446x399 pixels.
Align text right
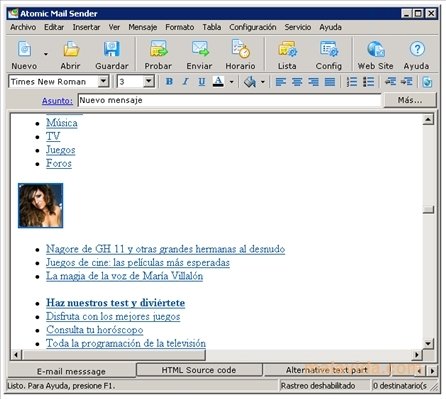313,82
